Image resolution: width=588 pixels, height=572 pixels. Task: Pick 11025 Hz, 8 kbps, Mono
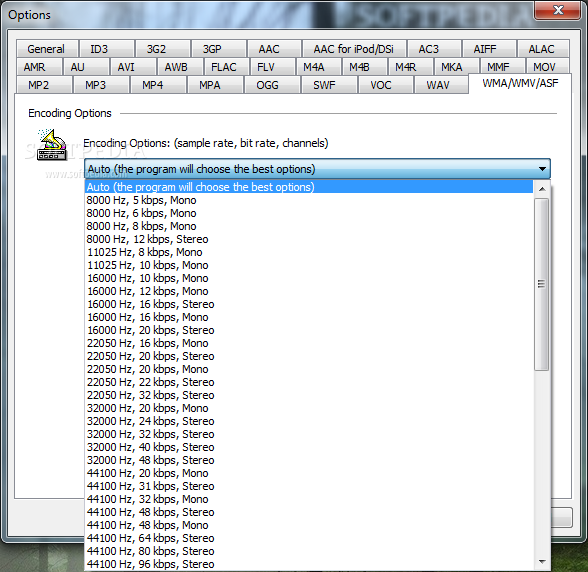(309, 252)
